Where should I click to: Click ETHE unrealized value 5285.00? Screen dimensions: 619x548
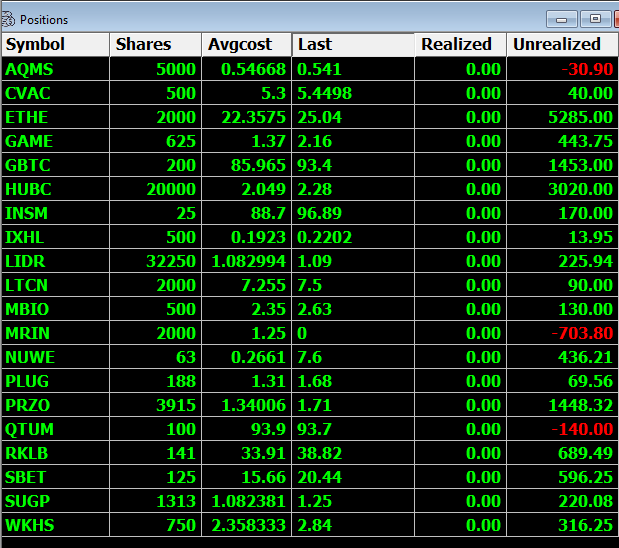581,117
